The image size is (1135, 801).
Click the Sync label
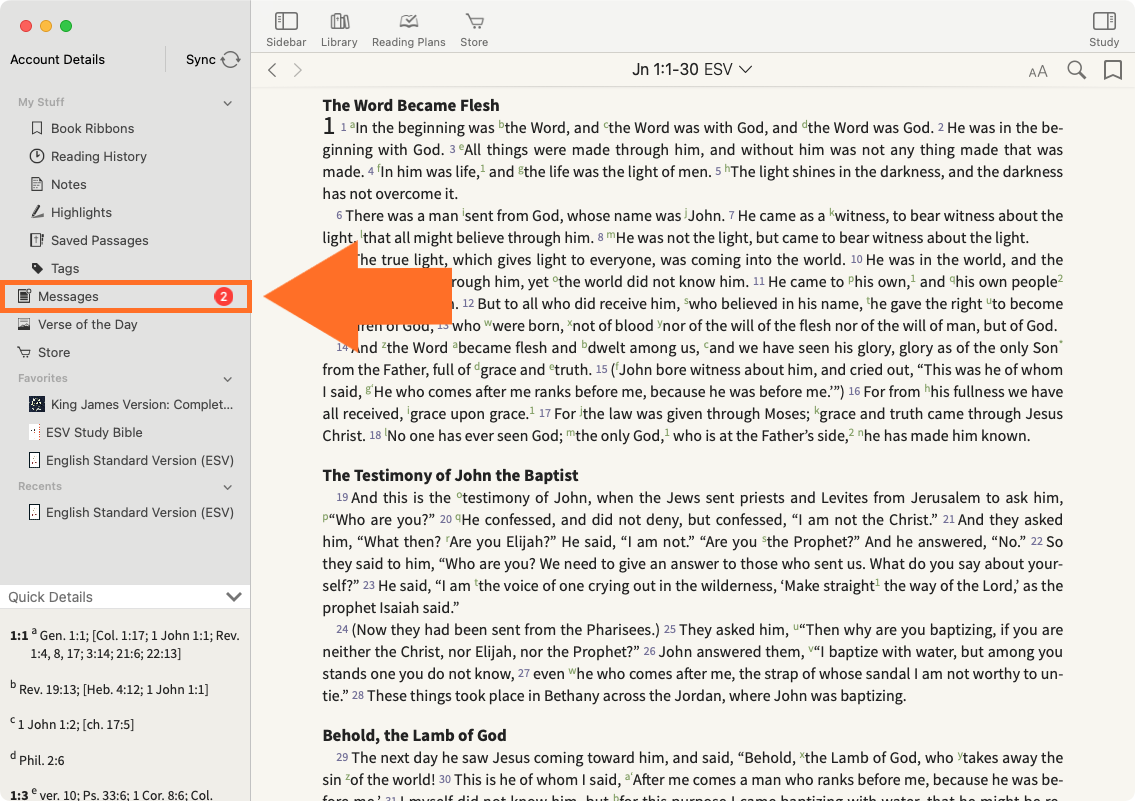coord(201,59)
